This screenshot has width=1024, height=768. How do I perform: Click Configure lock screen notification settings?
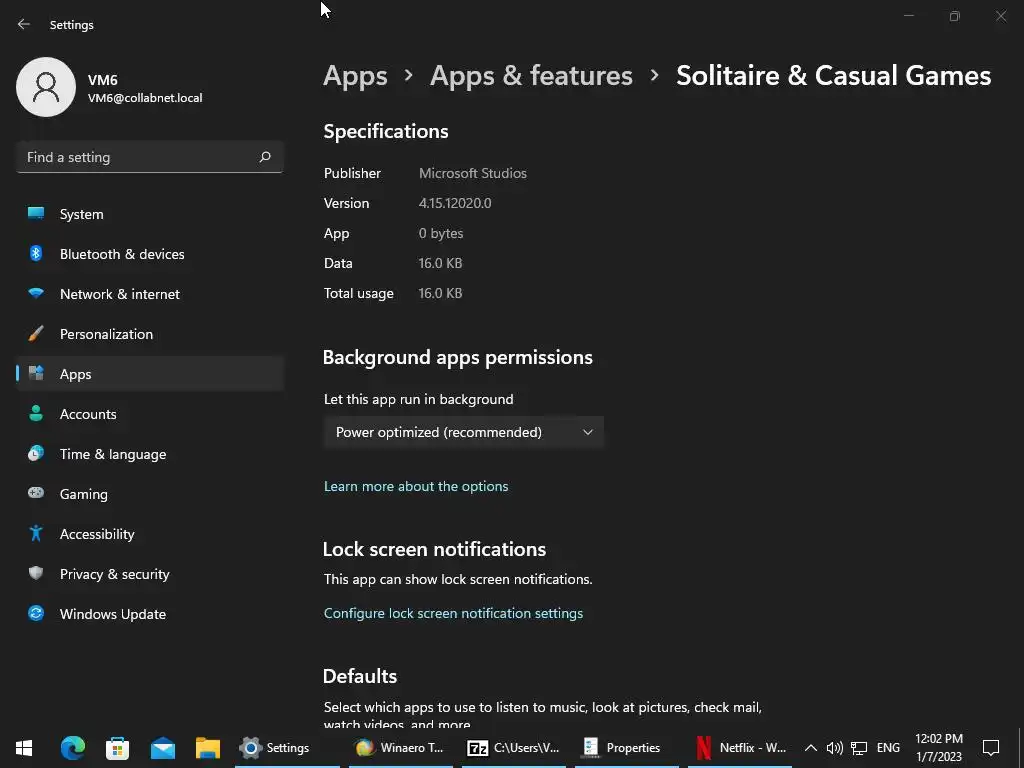453,613
